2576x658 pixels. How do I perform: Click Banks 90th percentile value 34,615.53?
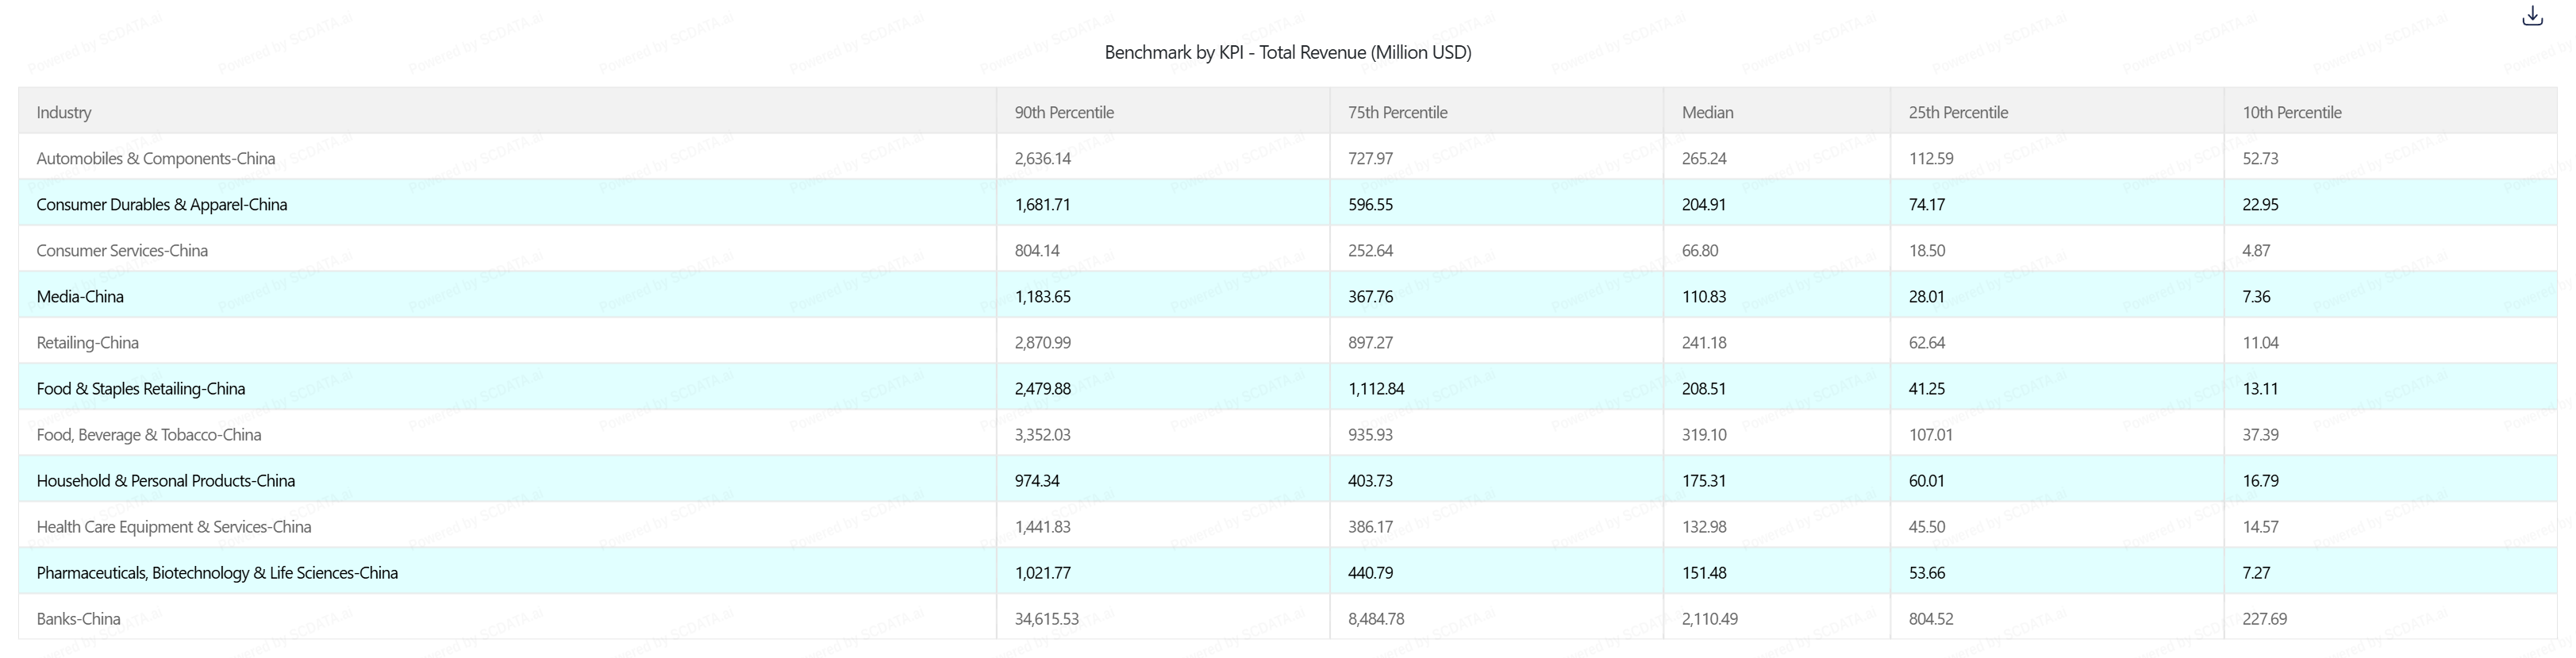pos(1046,618)
